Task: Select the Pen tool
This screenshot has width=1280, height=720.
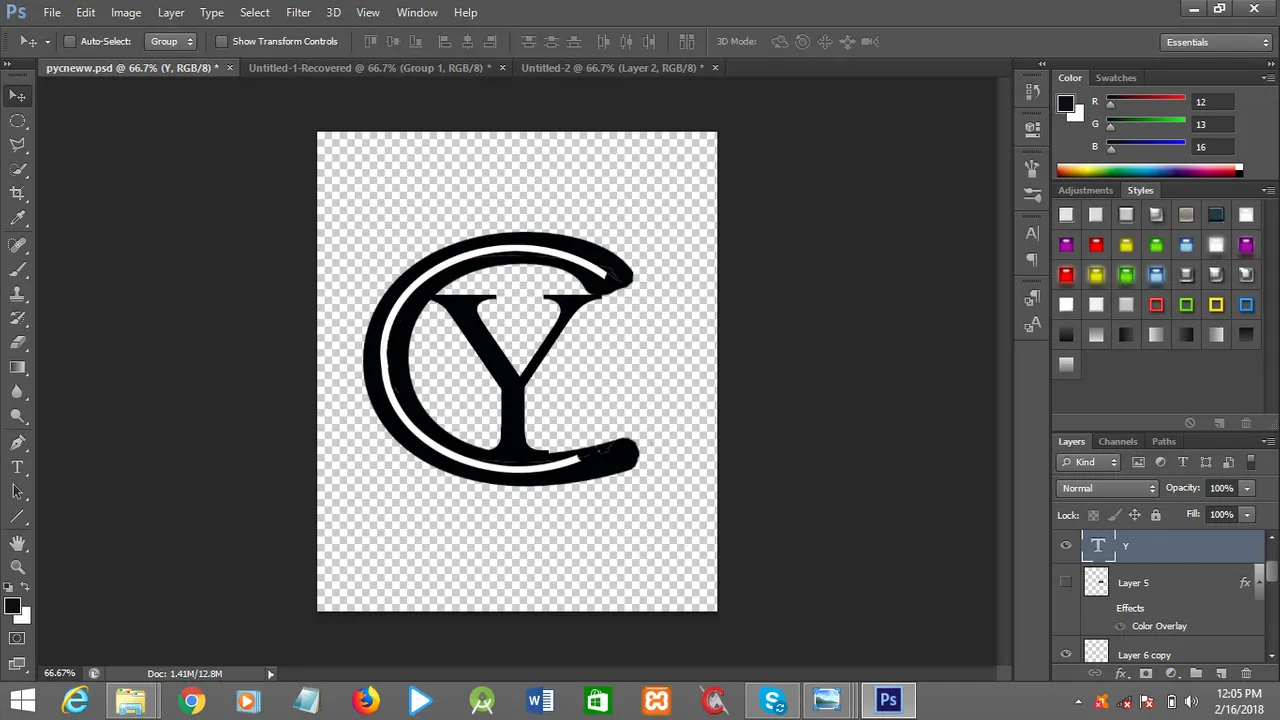Action: coord(18,442)
